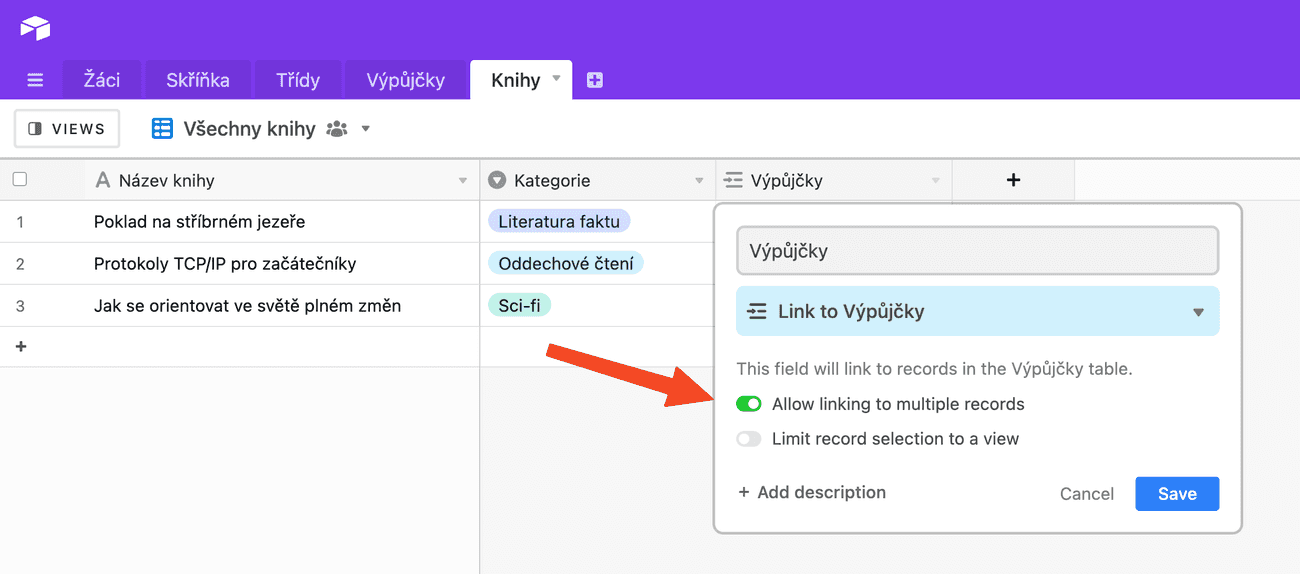Viewport: 1300px width, 574px height.
Task: Click the field name input containing Výpůjčky
Action: pos(978,251)
